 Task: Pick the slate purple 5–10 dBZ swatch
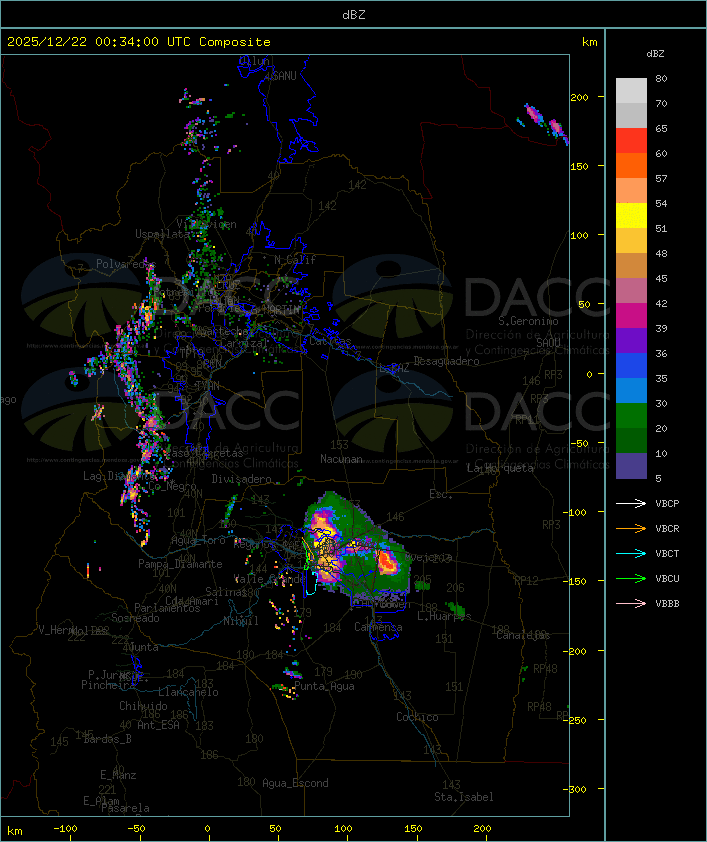(x=631, y=466)
